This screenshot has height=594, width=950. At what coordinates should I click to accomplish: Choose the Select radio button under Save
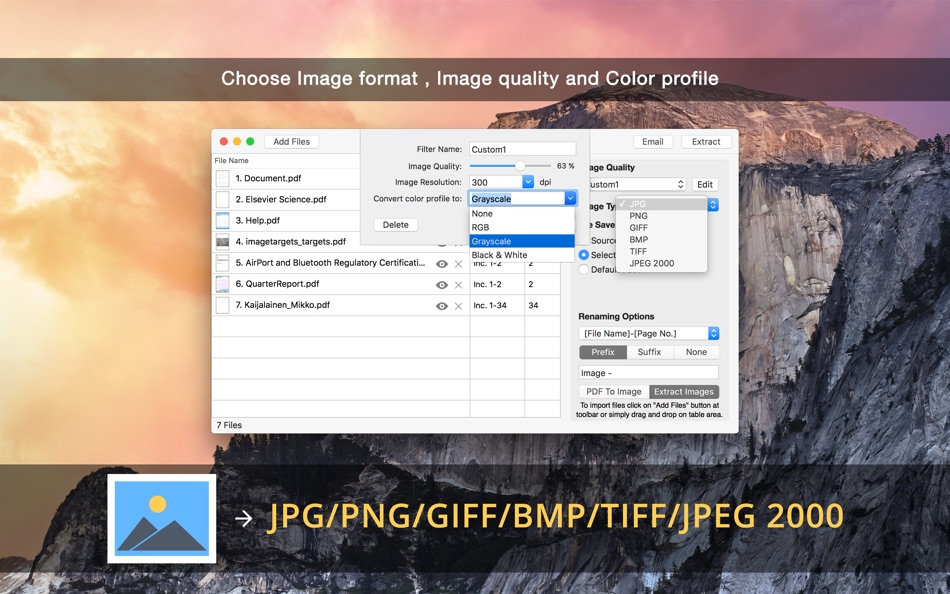click(583, 255)
